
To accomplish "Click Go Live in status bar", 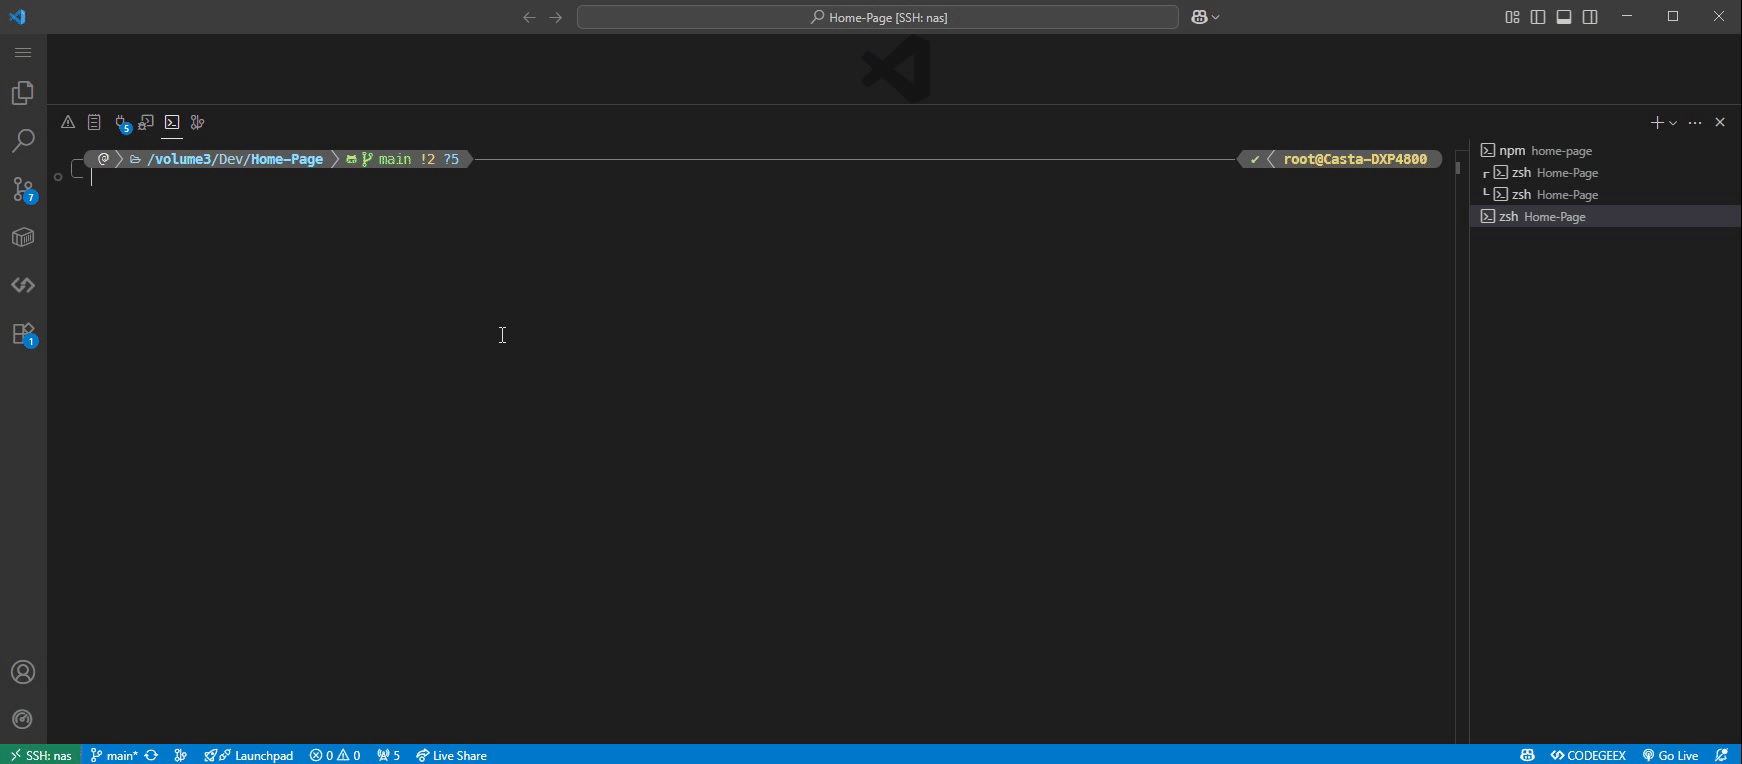I will click(x=1670, y=755).
